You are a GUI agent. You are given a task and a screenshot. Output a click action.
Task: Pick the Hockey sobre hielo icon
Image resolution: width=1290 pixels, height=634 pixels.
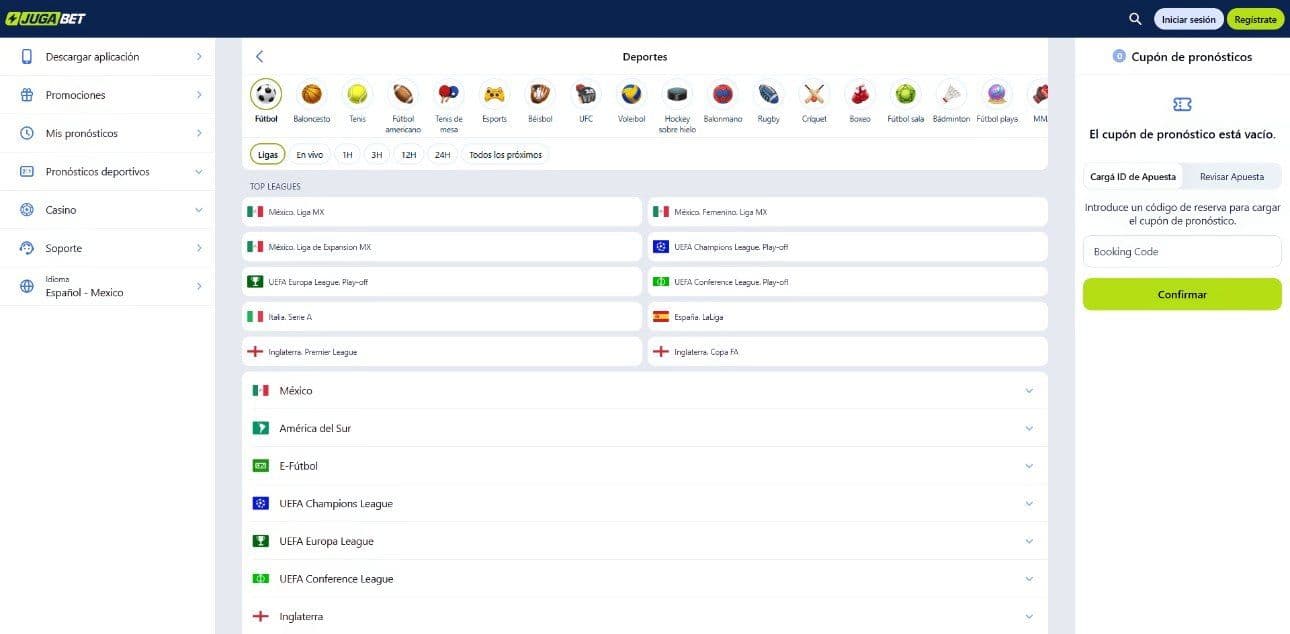click(677, 95)
